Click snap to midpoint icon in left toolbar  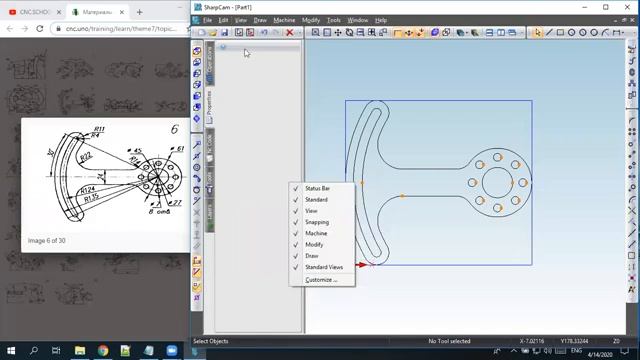[x=197, y=156]
